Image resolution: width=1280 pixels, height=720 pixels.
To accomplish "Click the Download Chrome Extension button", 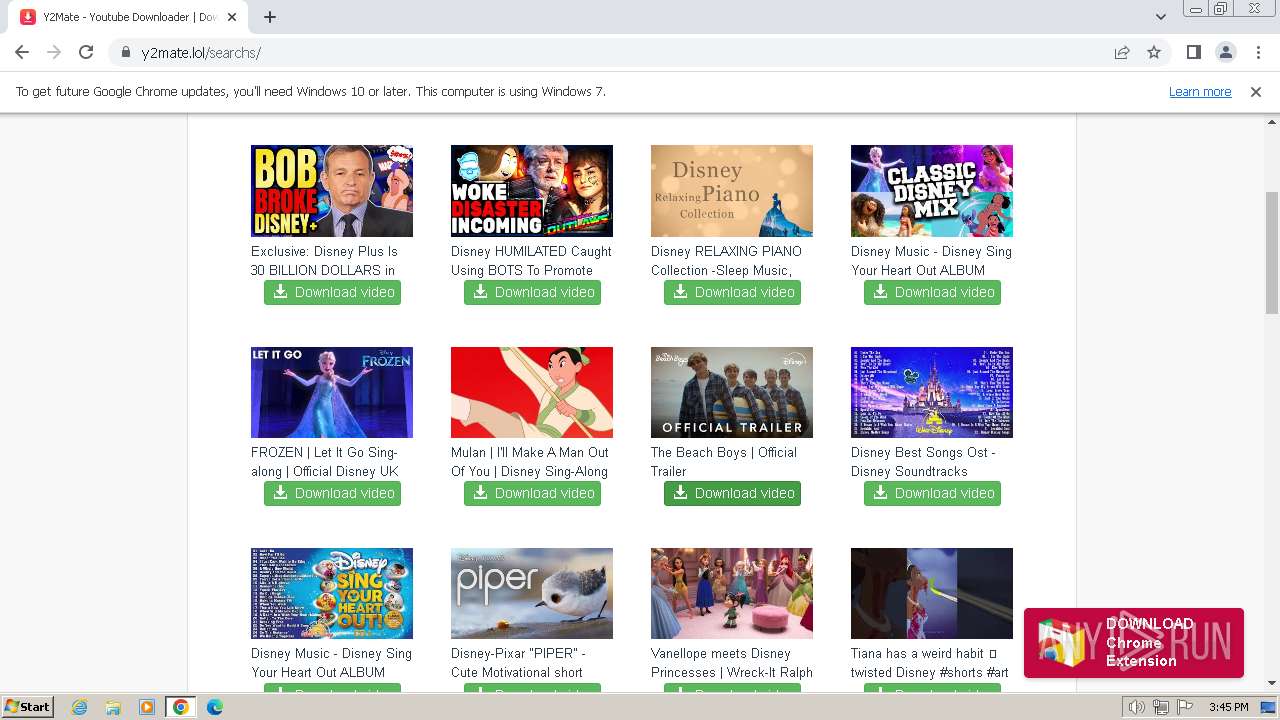I will pyautogui.click(x=1134, y=642).
